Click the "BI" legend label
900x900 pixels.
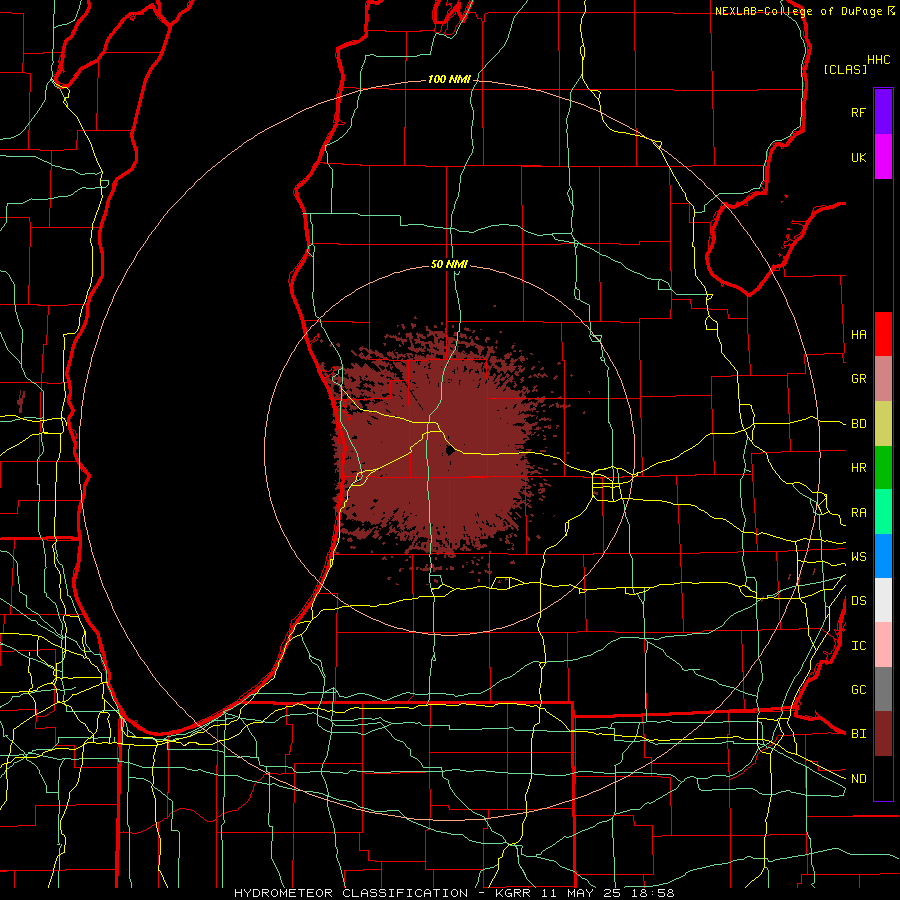pyautogui.click(x=858, y=734)
